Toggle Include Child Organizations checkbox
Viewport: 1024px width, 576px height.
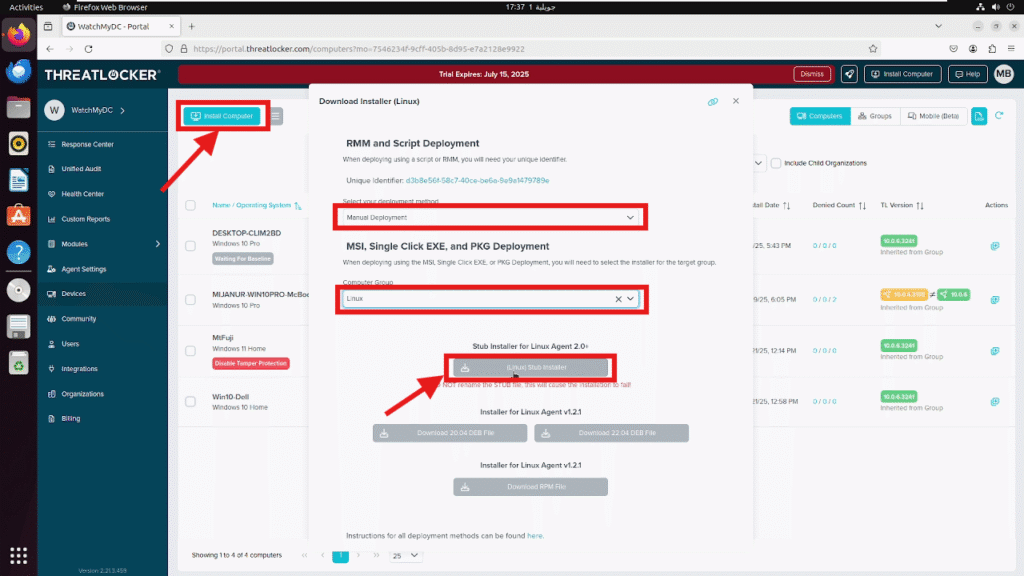pos(776,163)
